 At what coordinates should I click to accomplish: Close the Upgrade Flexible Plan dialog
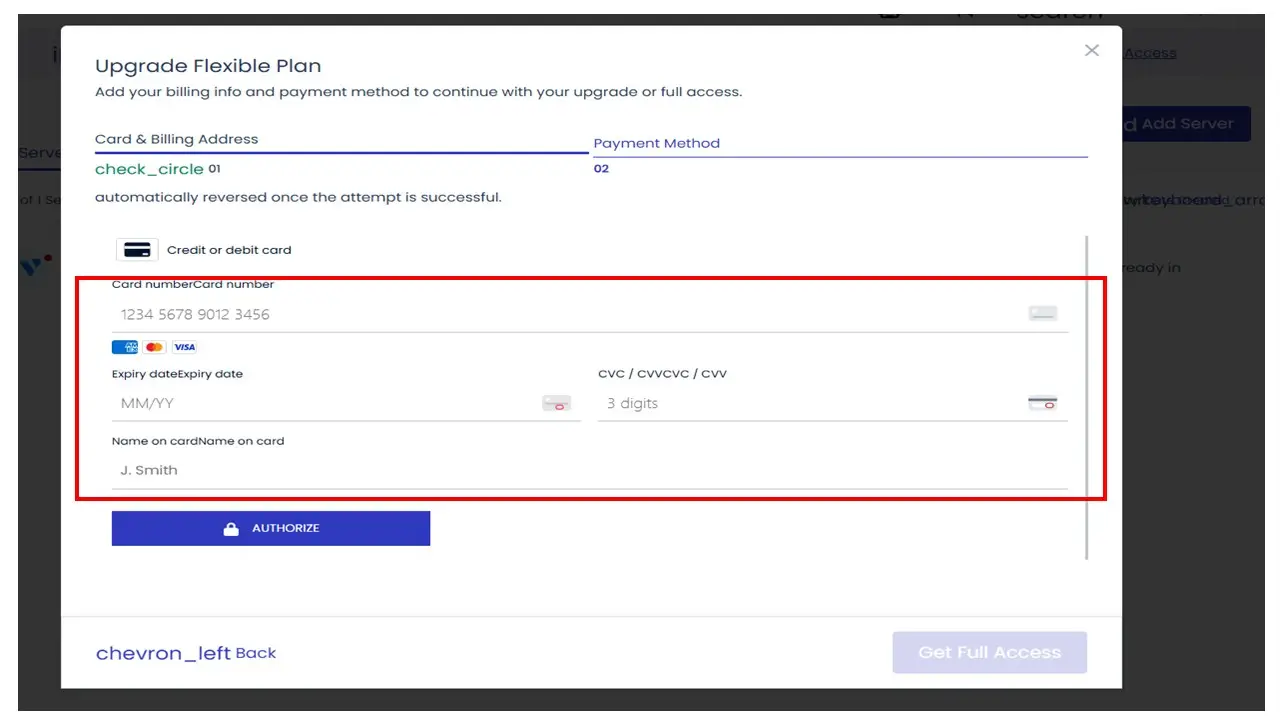coord(1092,51)
